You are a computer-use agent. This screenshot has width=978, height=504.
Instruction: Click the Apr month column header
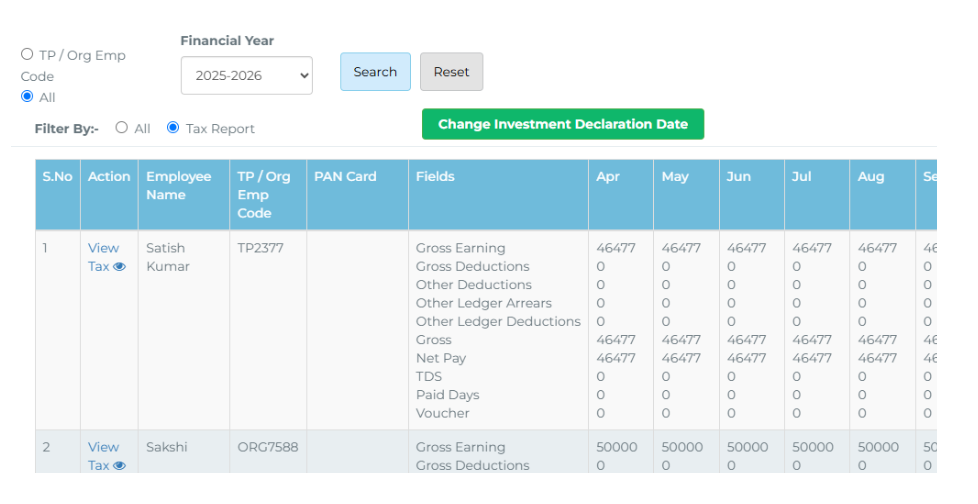(607, 177)
